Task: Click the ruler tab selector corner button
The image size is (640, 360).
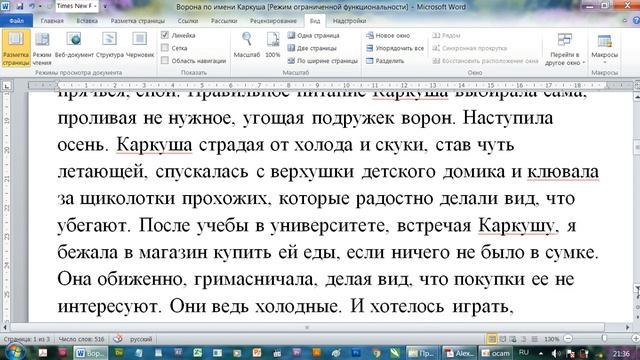Action: [7, 86]
